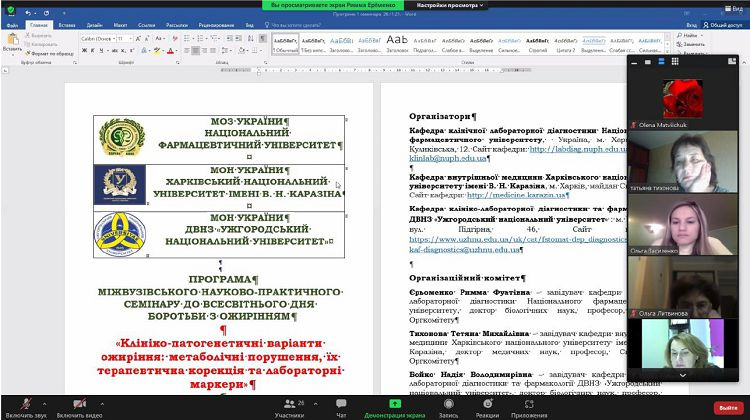This screenshot has width=750, height=420.
Task: Click the multilevel list icon
Action: 215,38
